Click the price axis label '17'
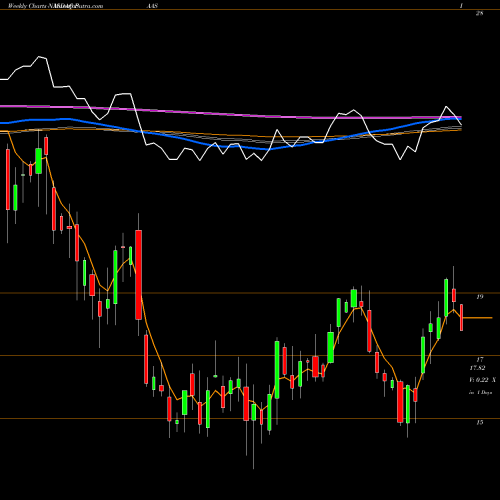Viewport: 500px width, 500px height. [480, 359]
